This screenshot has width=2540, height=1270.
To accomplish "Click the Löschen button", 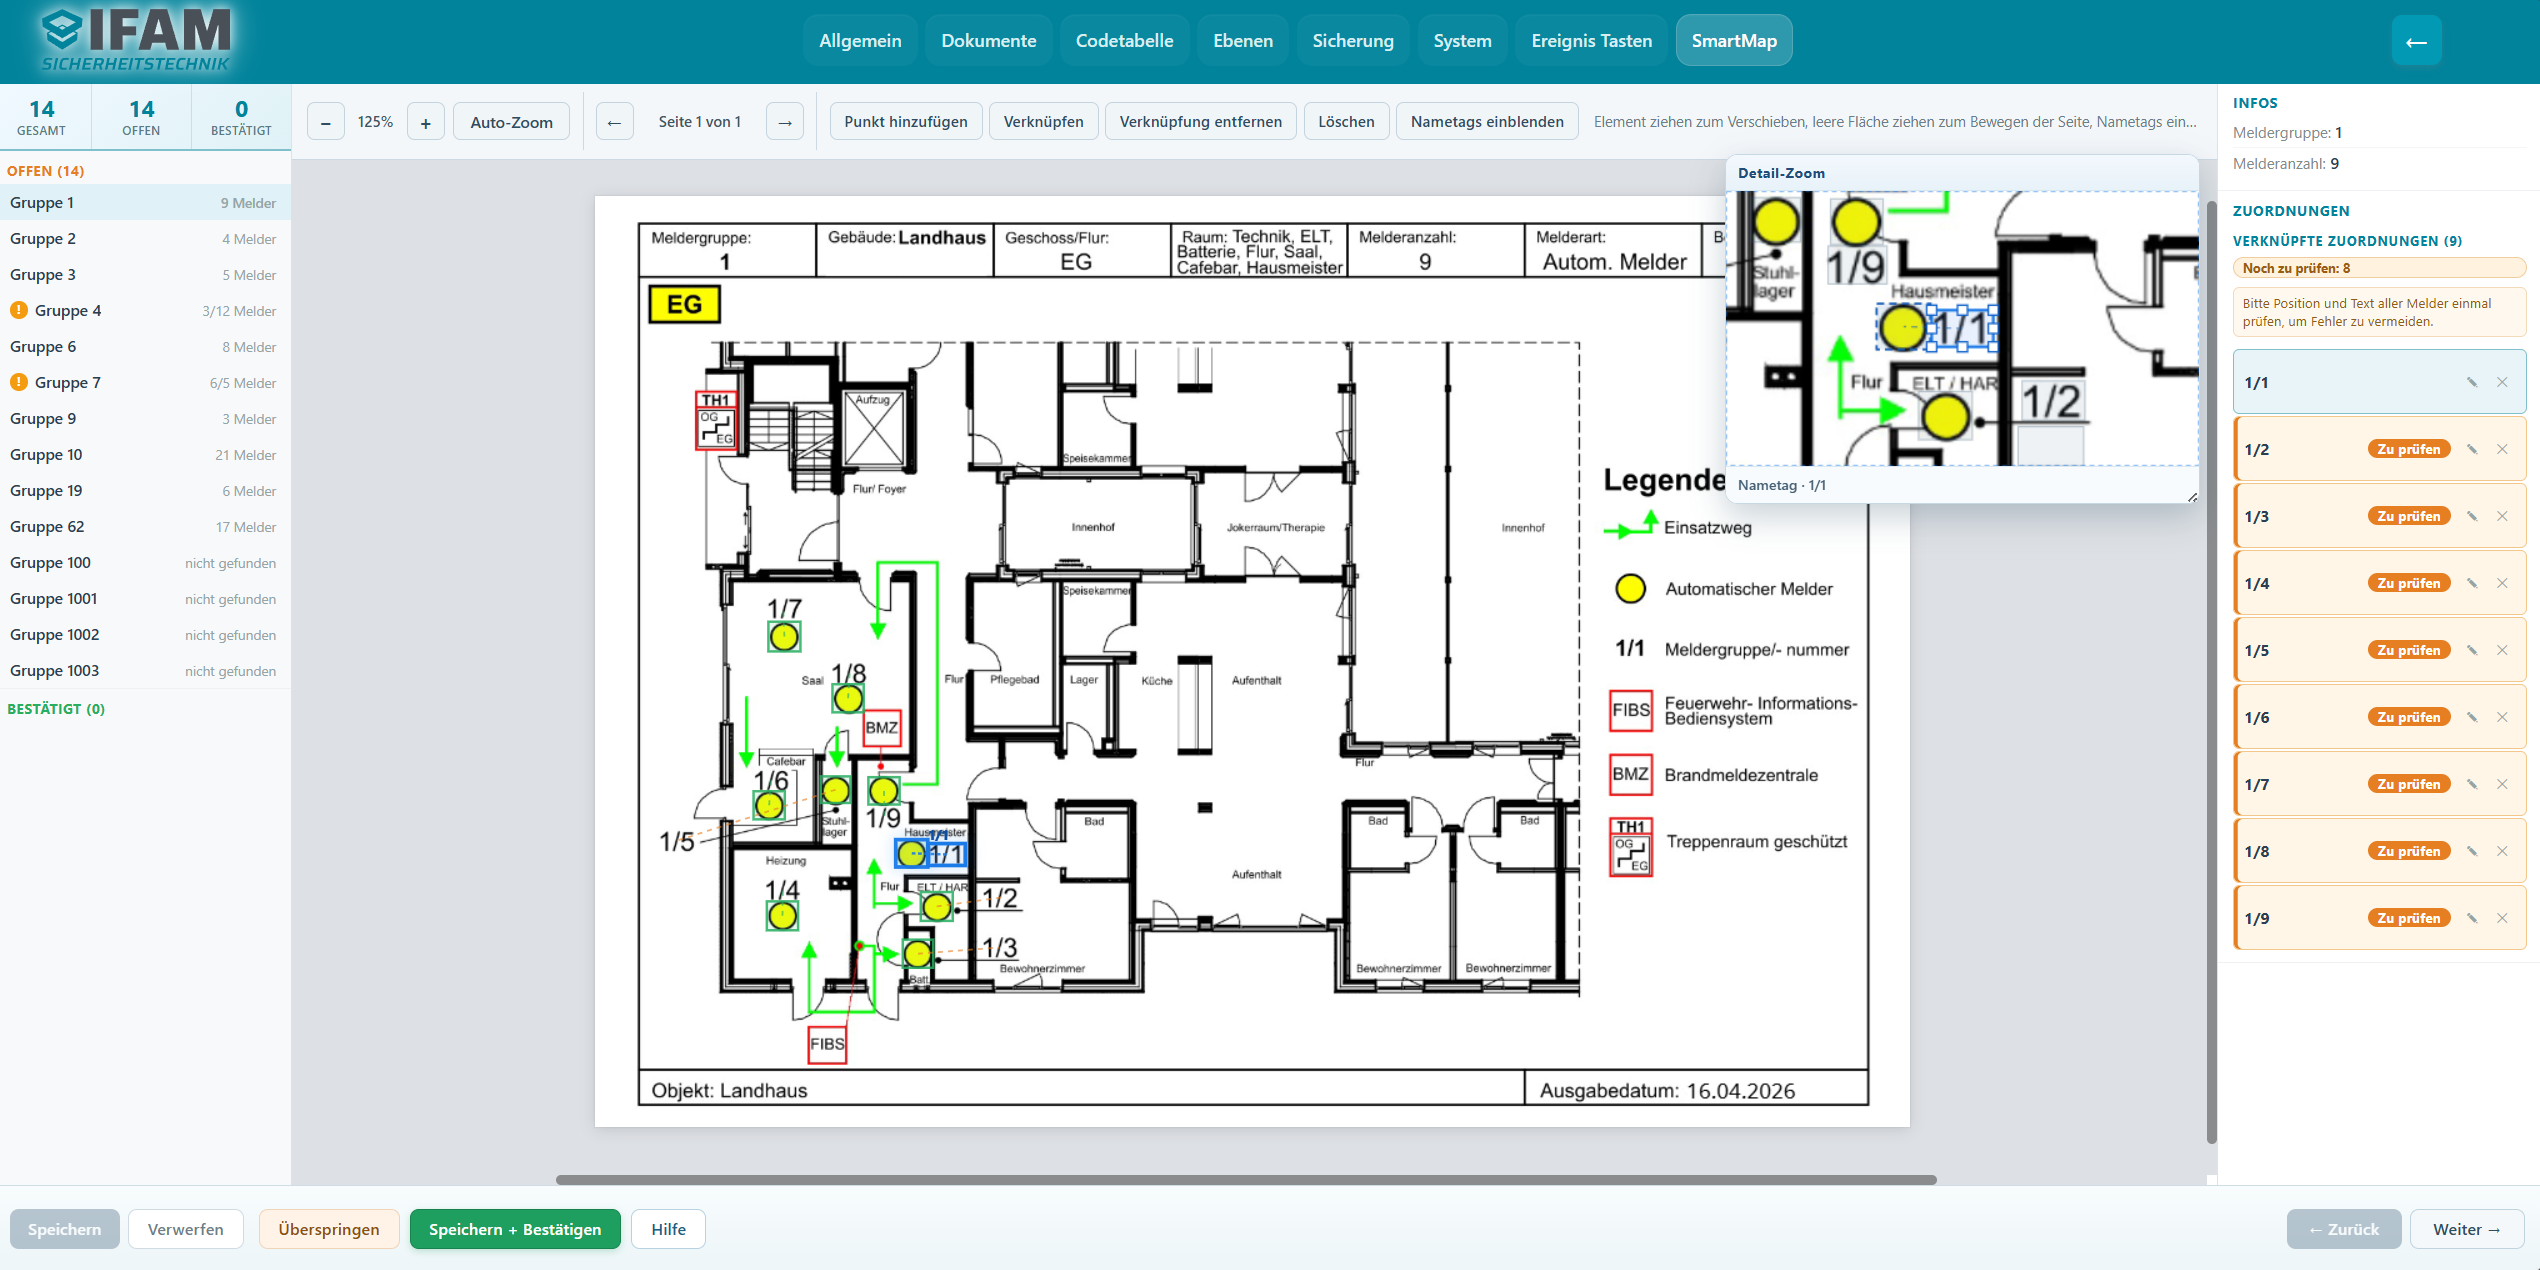I will click(1346, 122).
